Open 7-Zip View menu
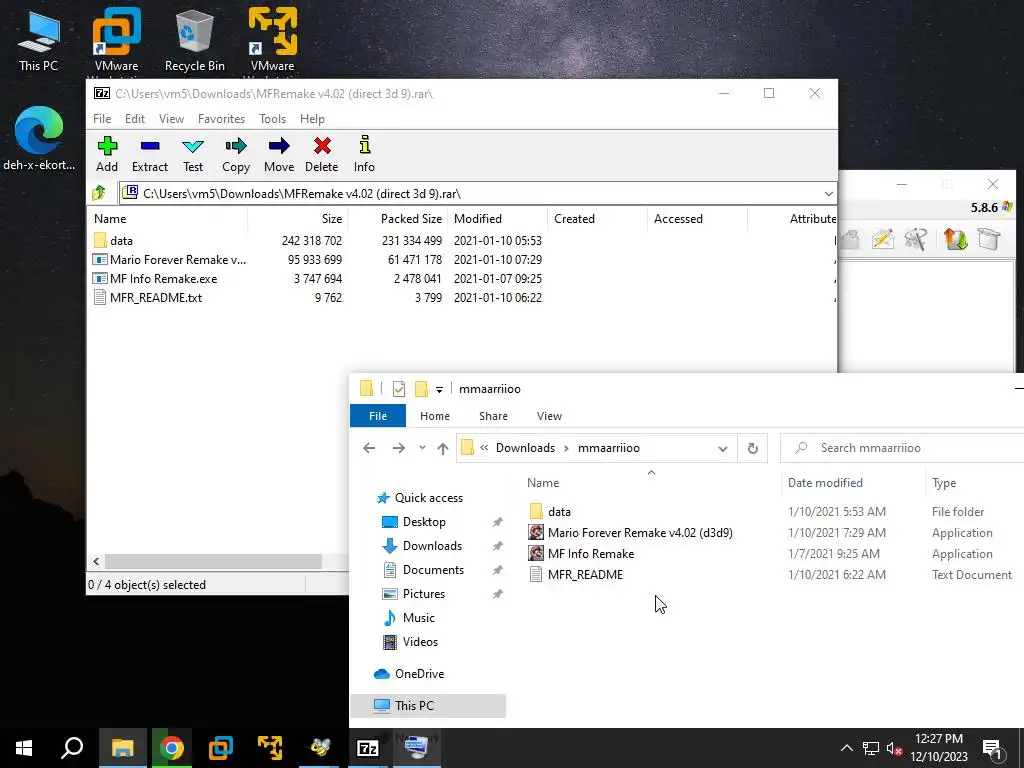 pos(171,119)
